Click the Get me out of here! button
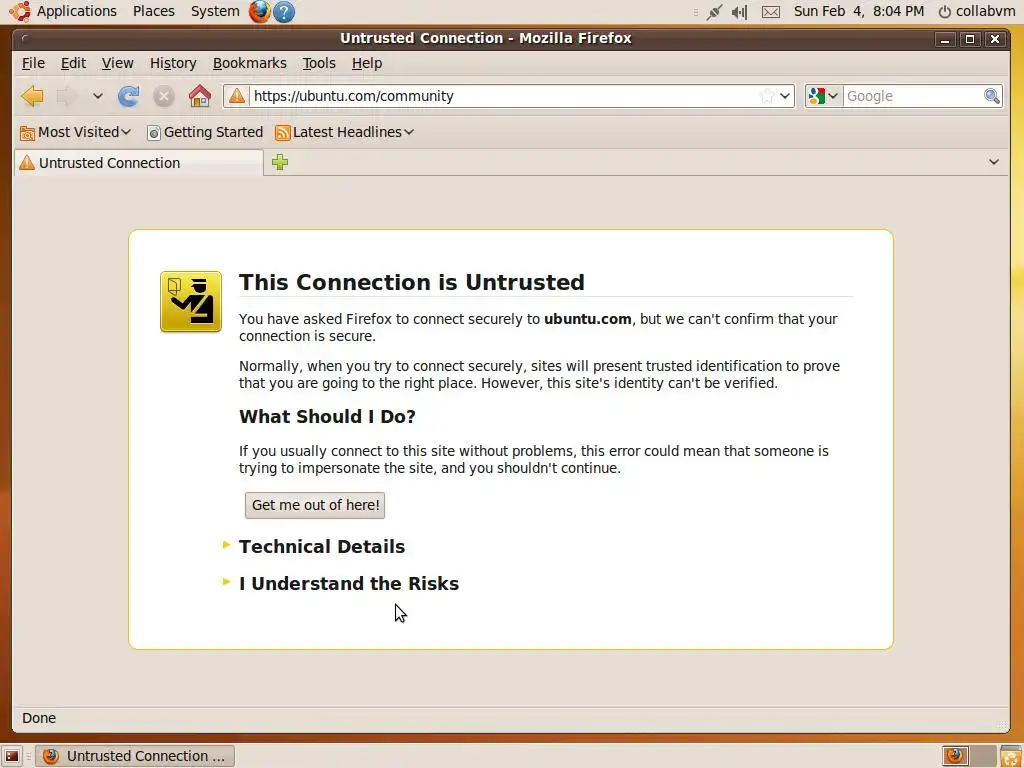Image resolution: width=1024 pixels, height=768 pixels. (315, 505)
